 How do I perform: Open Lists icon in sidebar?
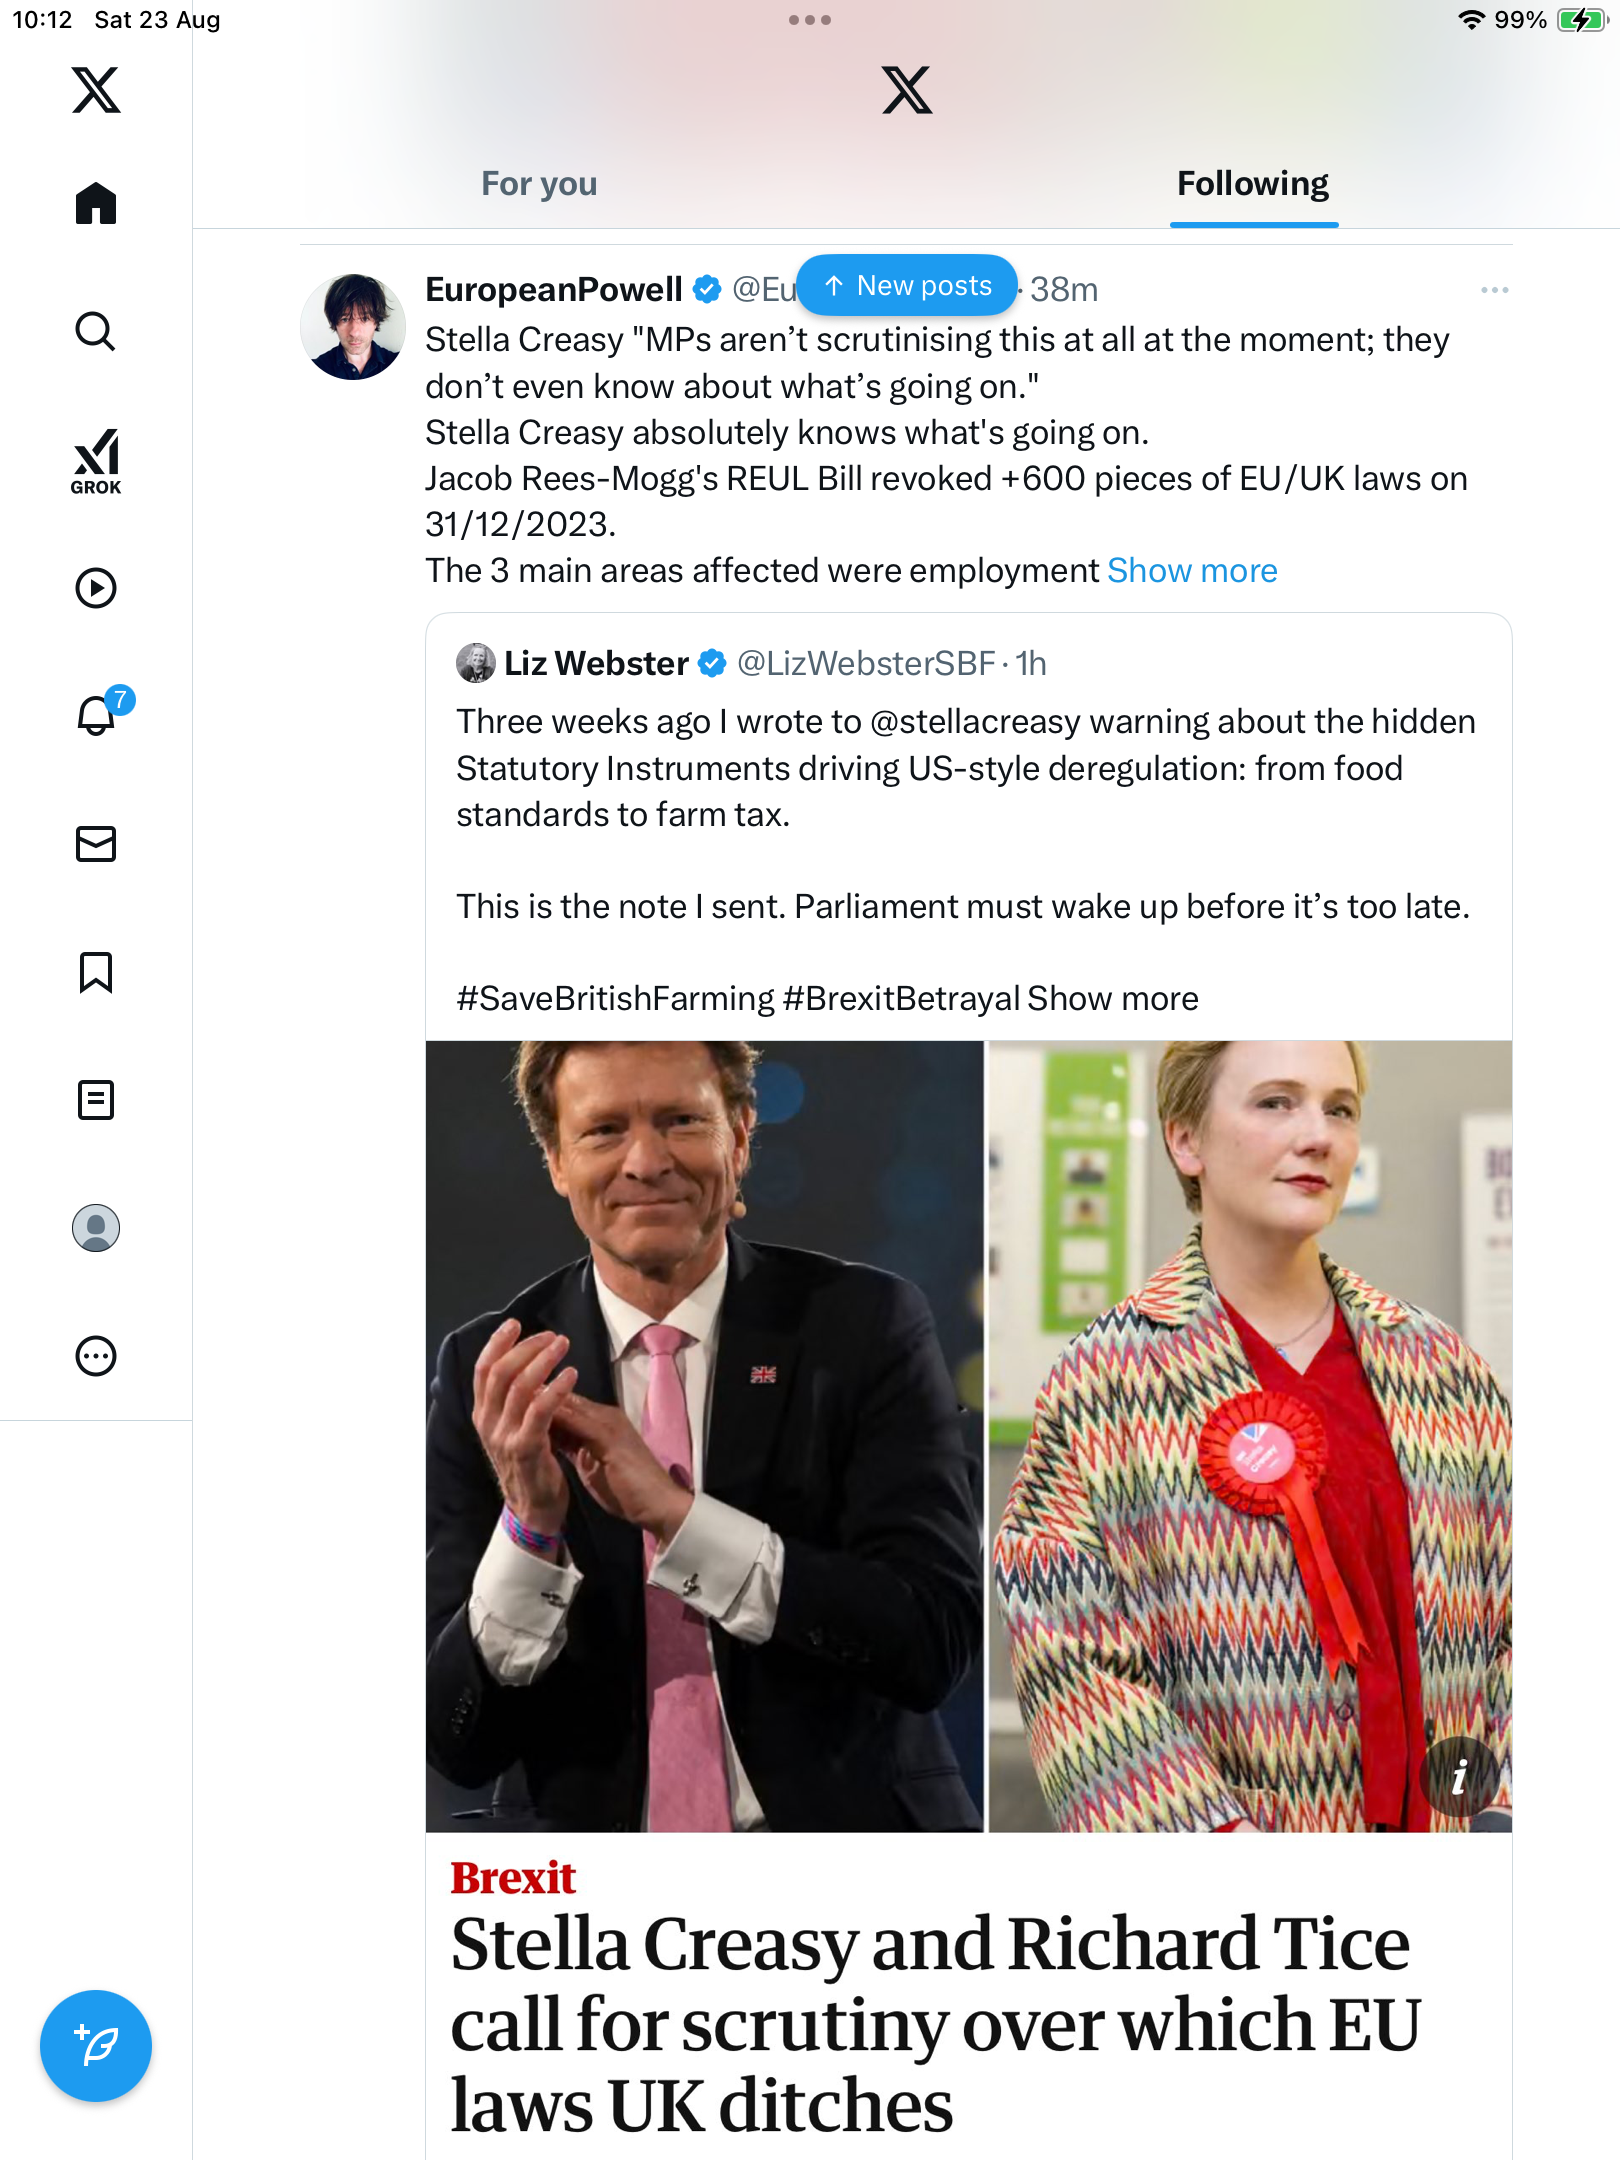click(96, 1100)
